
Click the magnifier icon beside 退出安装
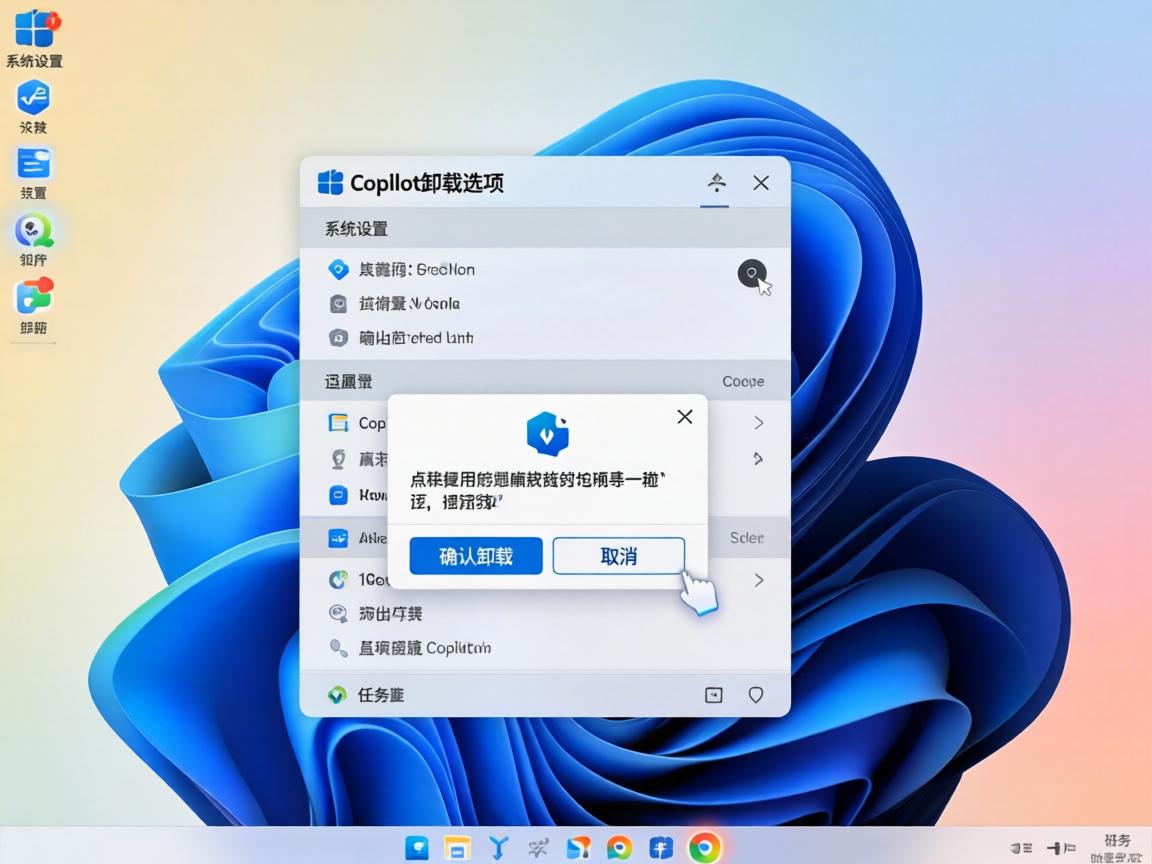(x=338, y=613)
